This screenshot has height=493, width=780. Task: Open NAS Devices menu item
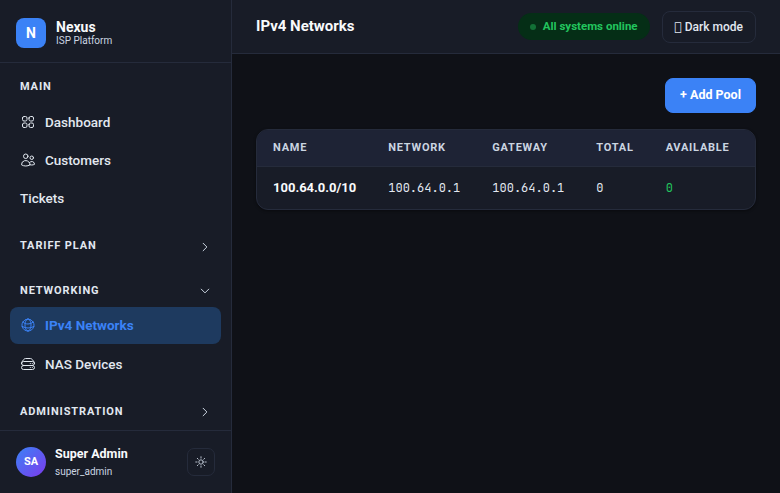(x=115, y=365)
